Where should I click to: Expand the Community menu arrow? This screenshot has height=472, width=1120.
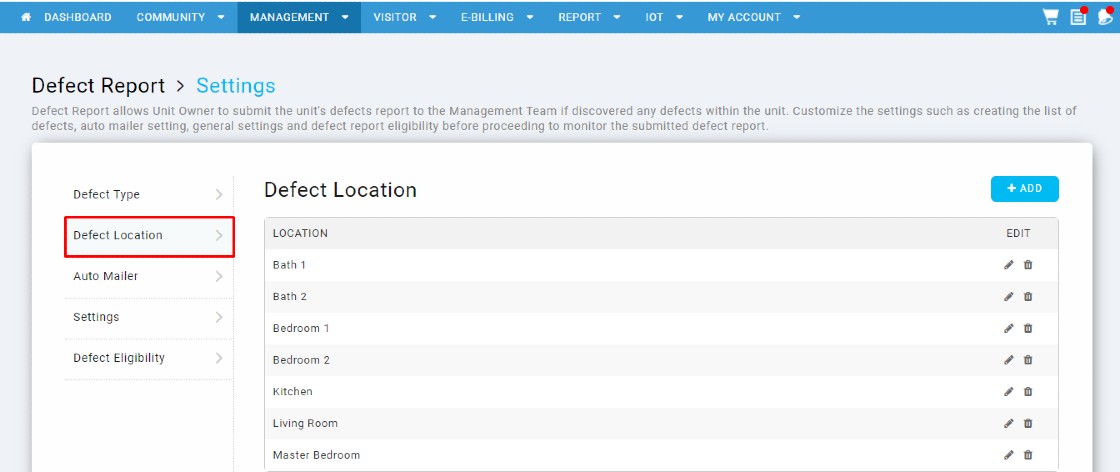point(221,18)
